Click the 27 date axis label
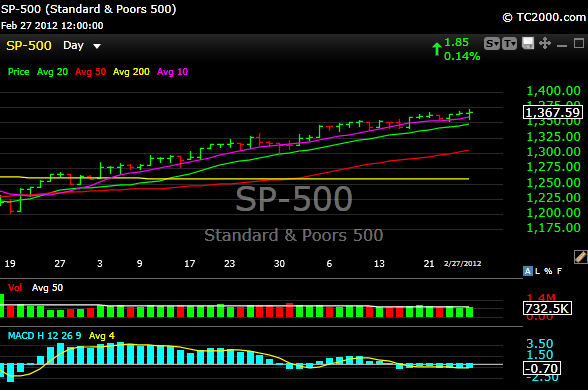588x390 pixels. click(60, 264)
